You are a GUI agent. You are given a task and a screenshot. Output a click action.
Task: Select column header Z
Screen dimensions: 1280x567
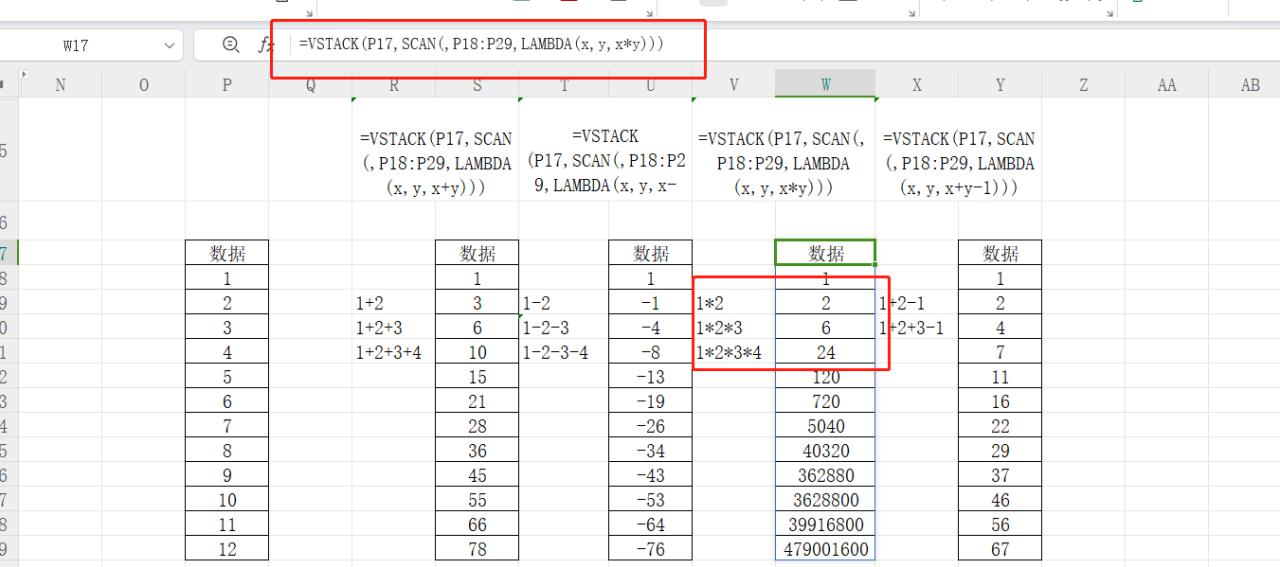coord(1083,85)
